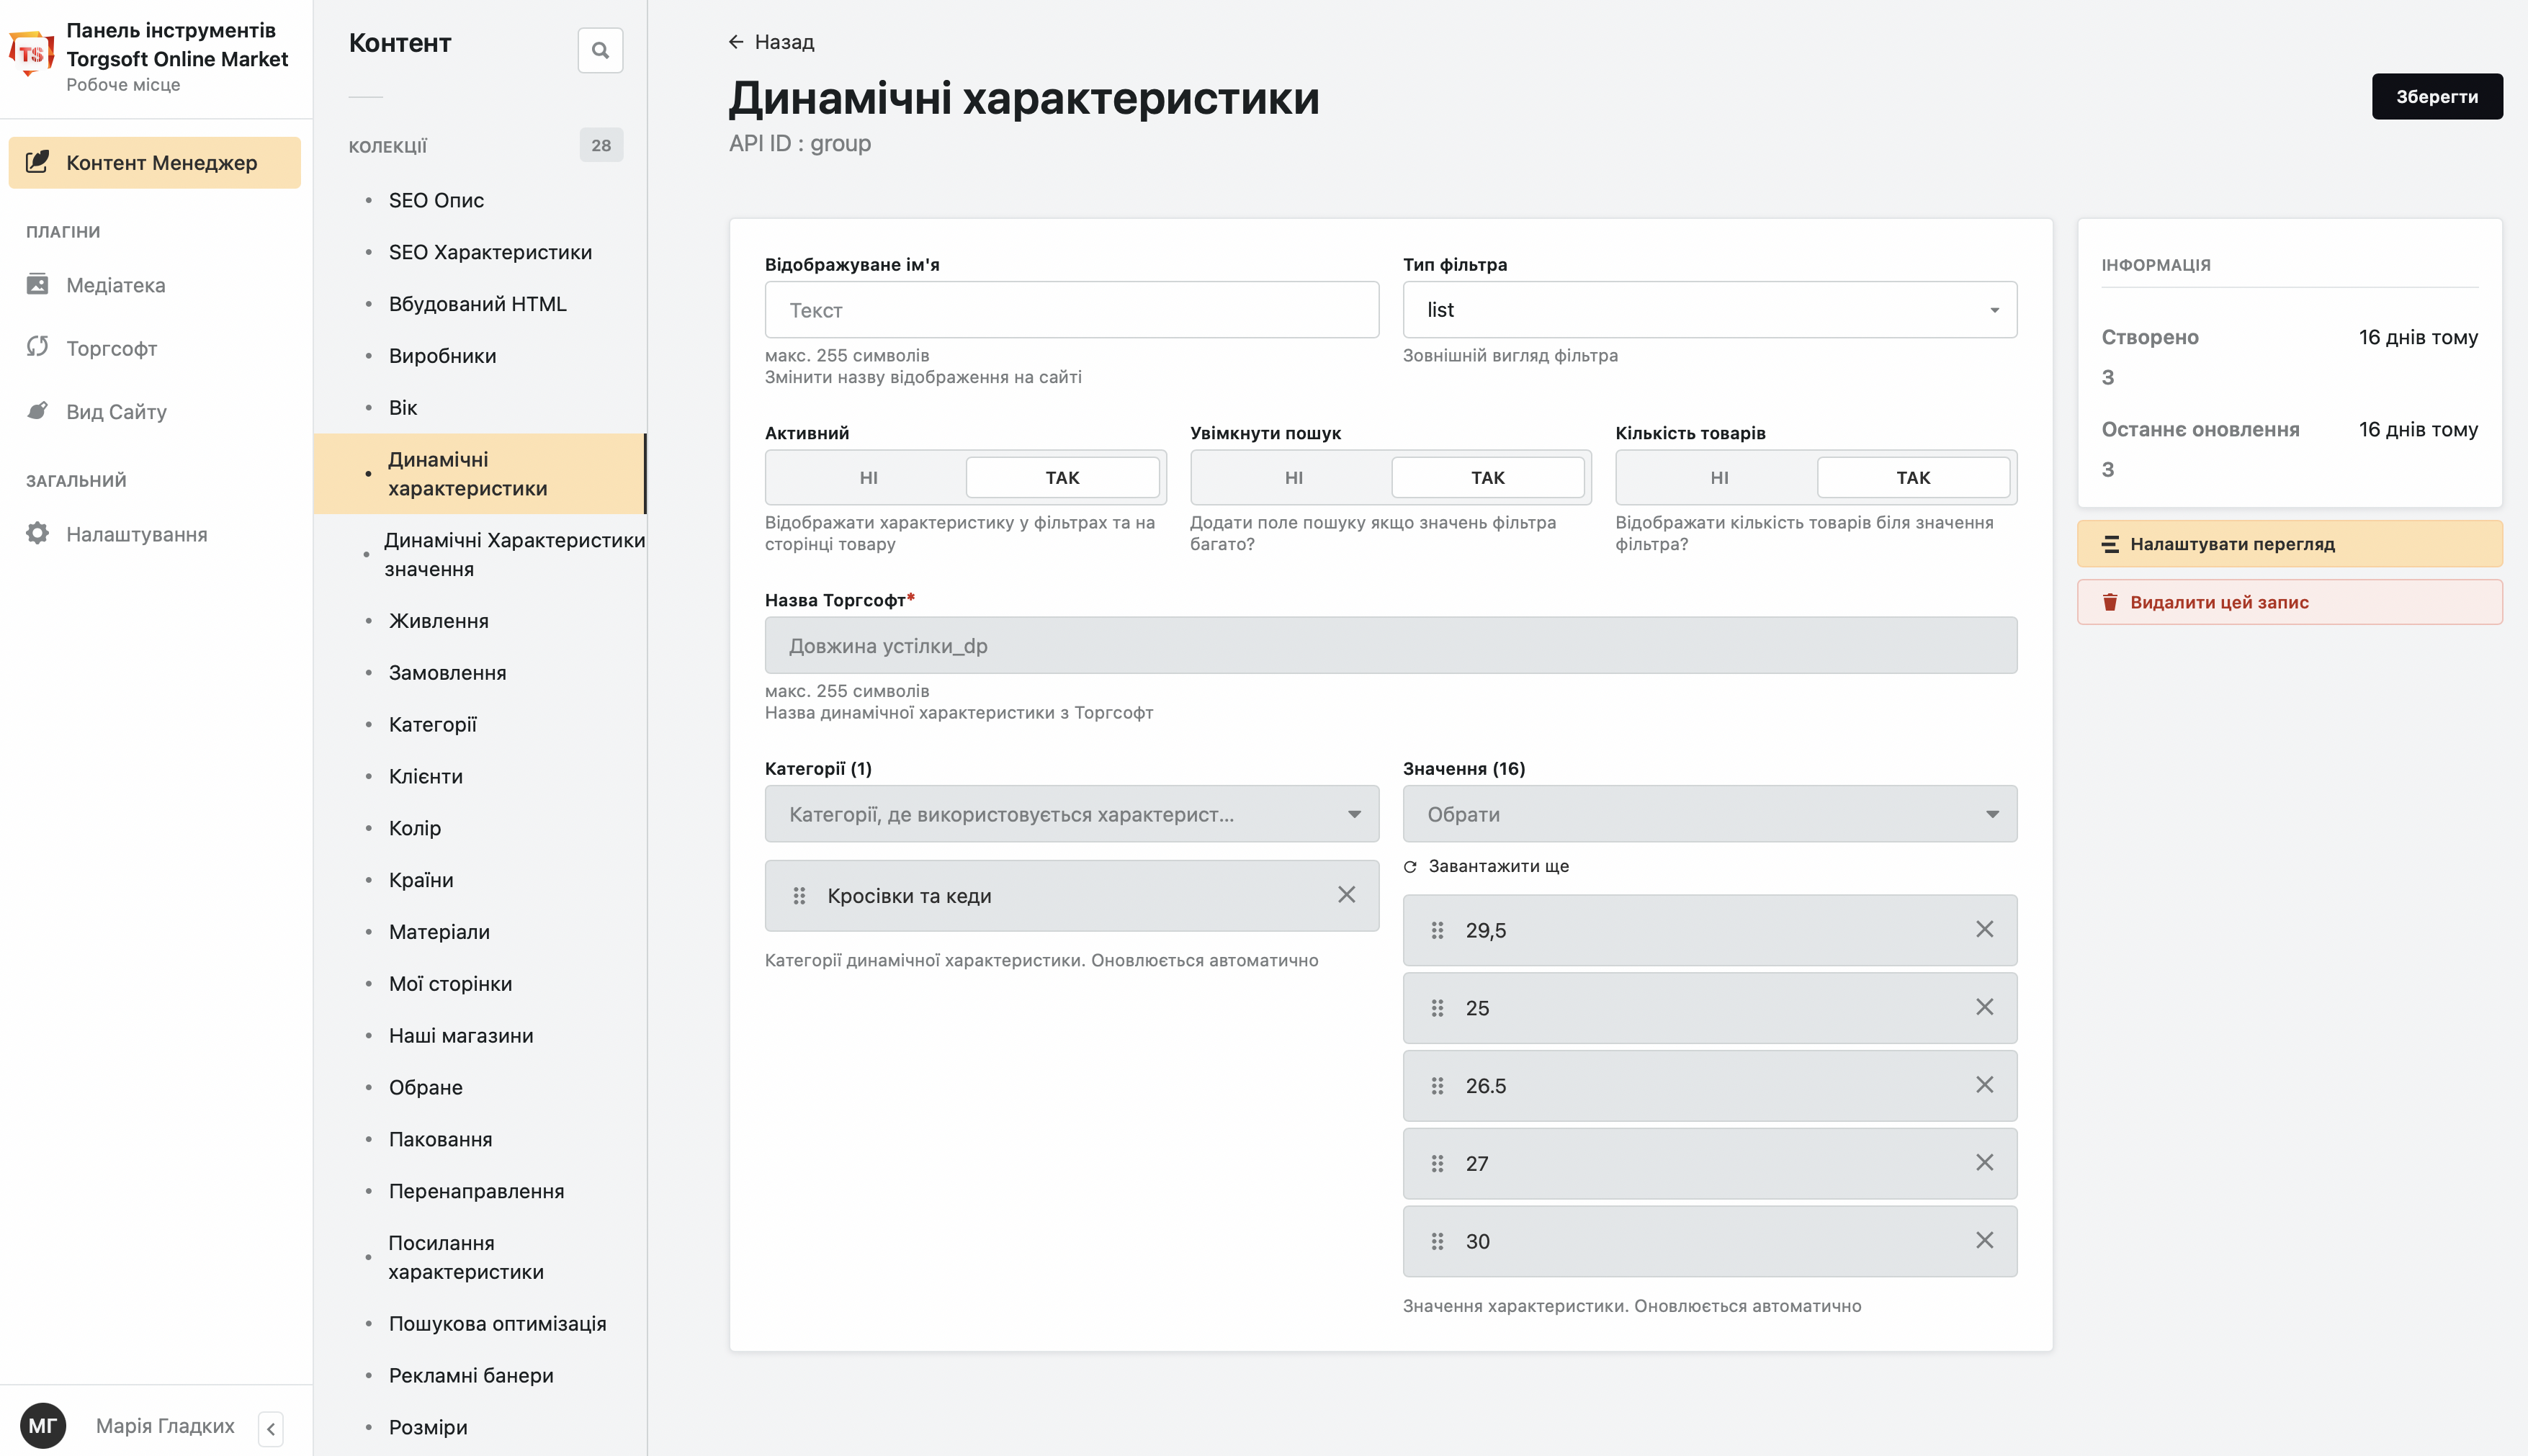Image resolution: width=2528 pixels, height=1456 pixels.
Task: Select SEO Характеристики collection
Action: 490,252
